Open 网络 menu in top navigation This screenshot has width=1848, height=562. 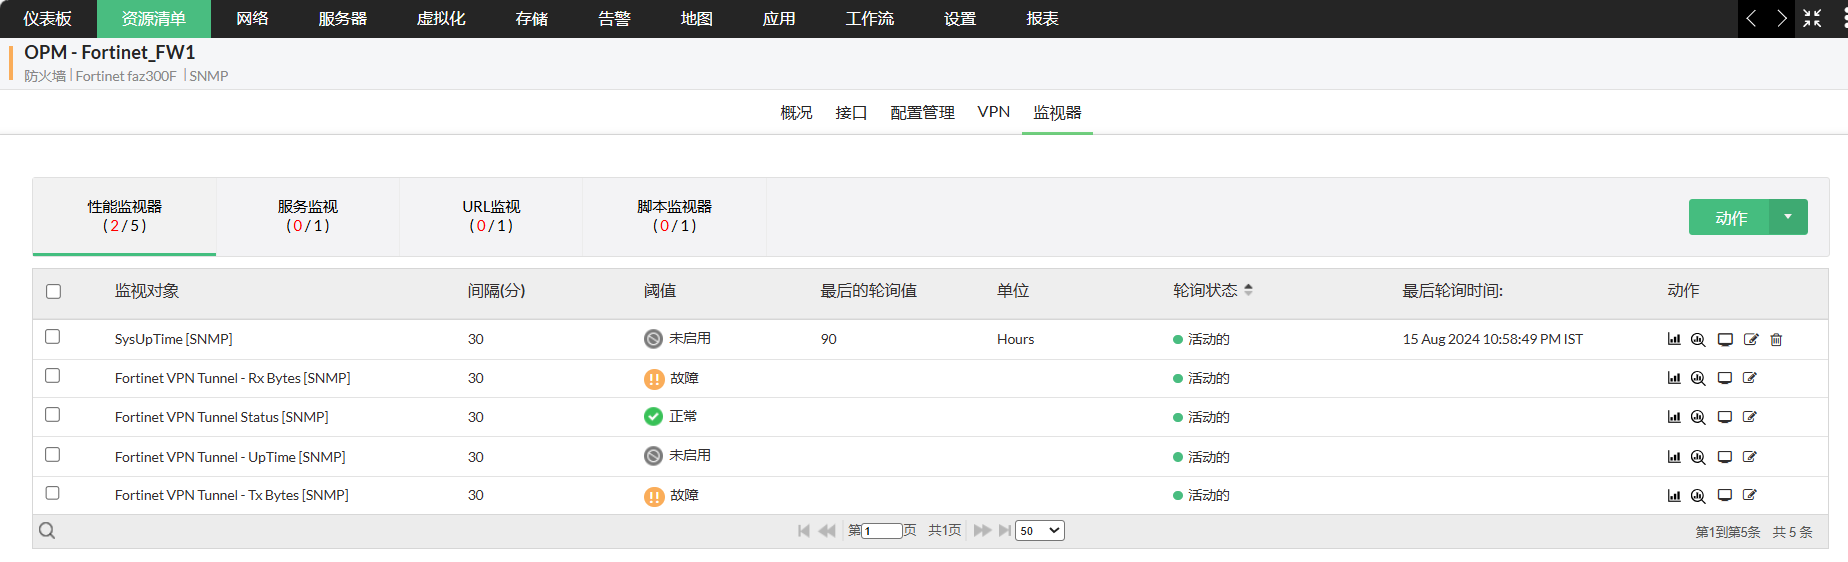point(253,19)
